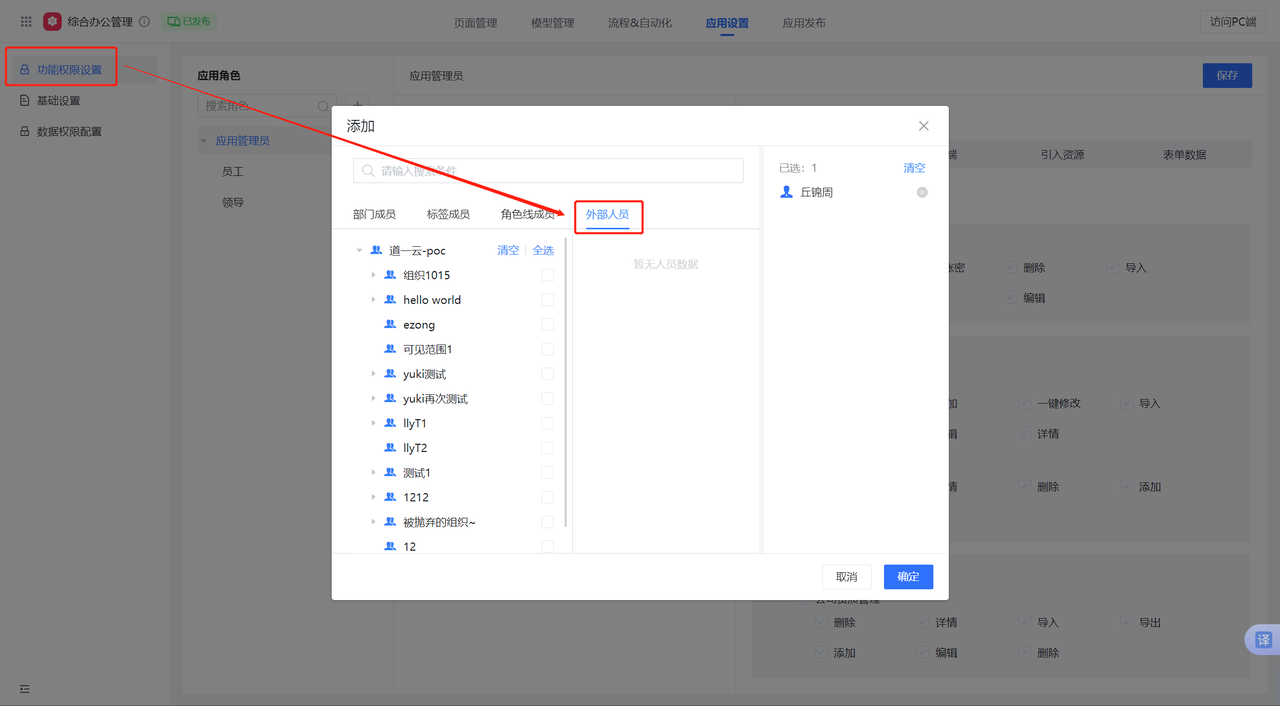Check the box for 组织1015

(x=547, y=275)
